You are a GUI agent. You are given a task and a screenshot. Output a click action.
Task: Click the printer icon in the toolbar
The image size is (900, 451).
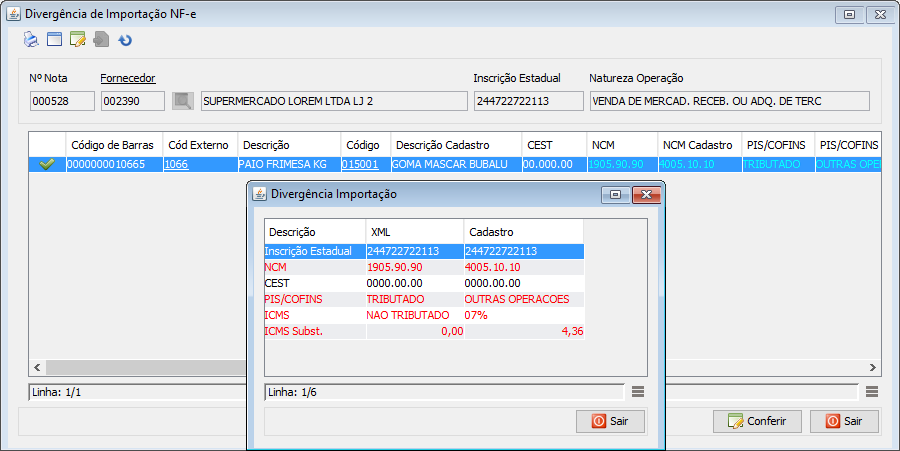coord(31,40)
